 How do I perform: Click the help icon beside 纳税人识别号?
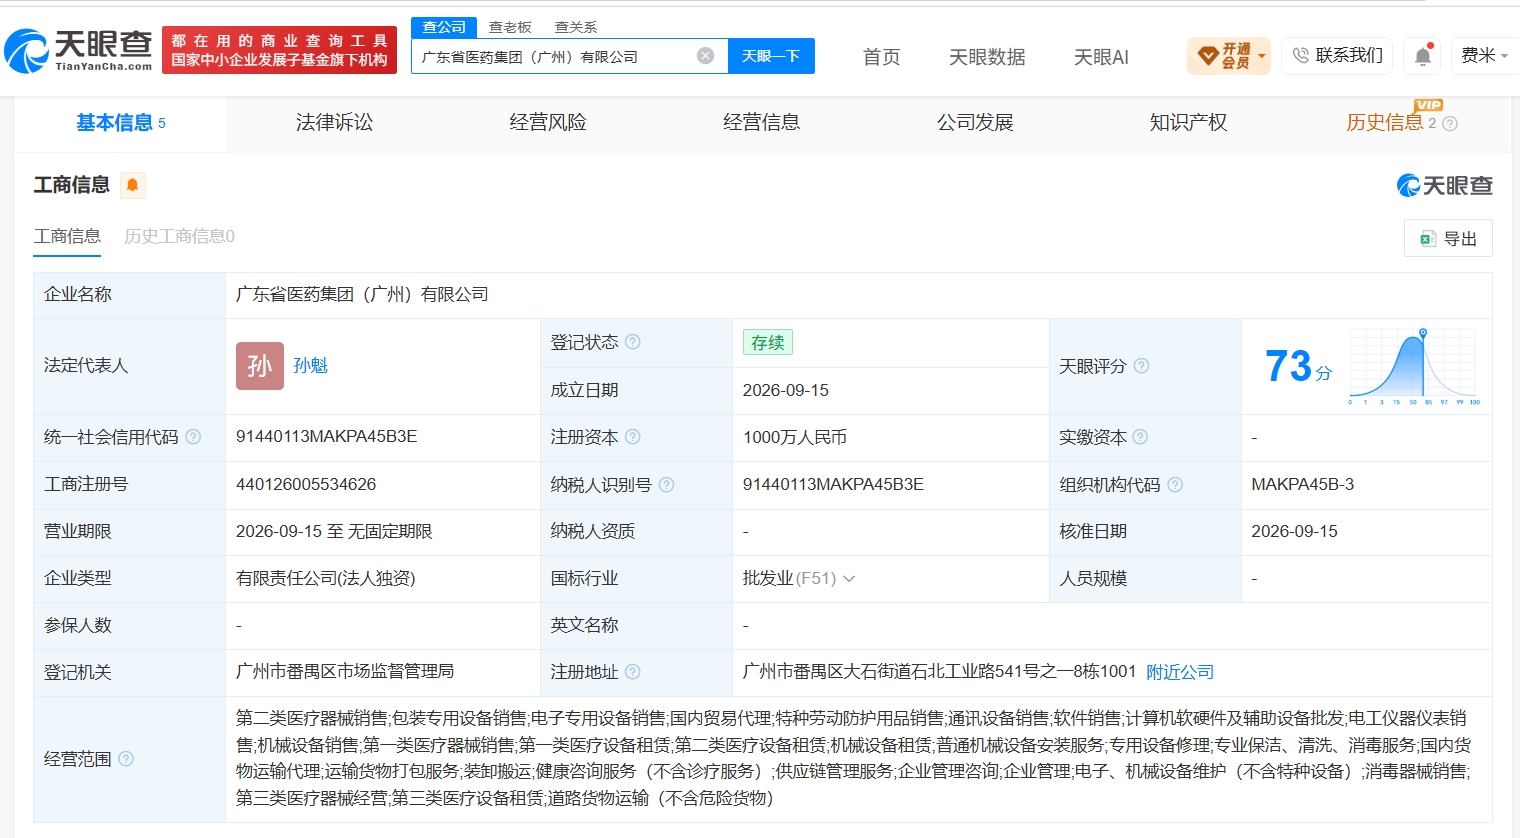click(666, 485)
